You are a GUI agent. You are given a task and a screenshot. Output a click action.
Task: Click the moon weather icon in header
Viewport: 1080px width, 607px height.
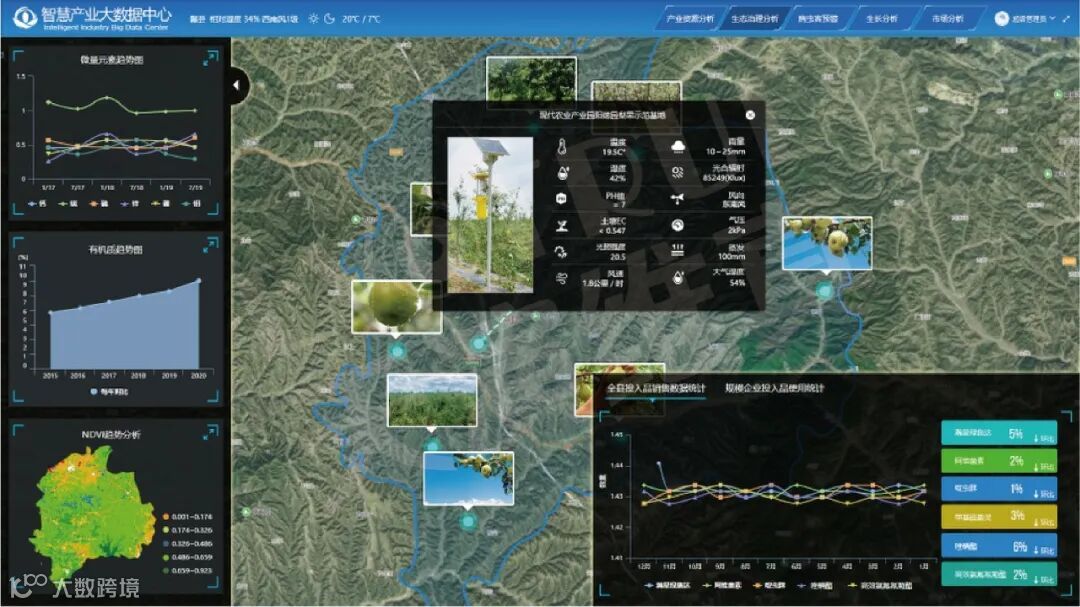pyautogui.click(x=330, y=19)
